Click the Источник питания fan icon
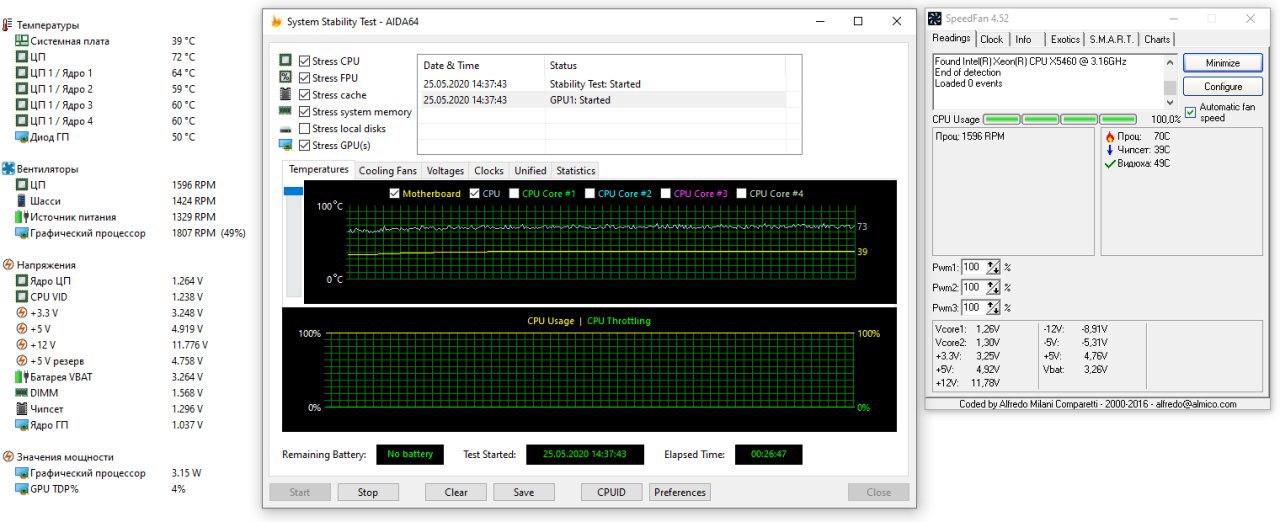Screen dimensions: 1280x522 tap(22, 217)
